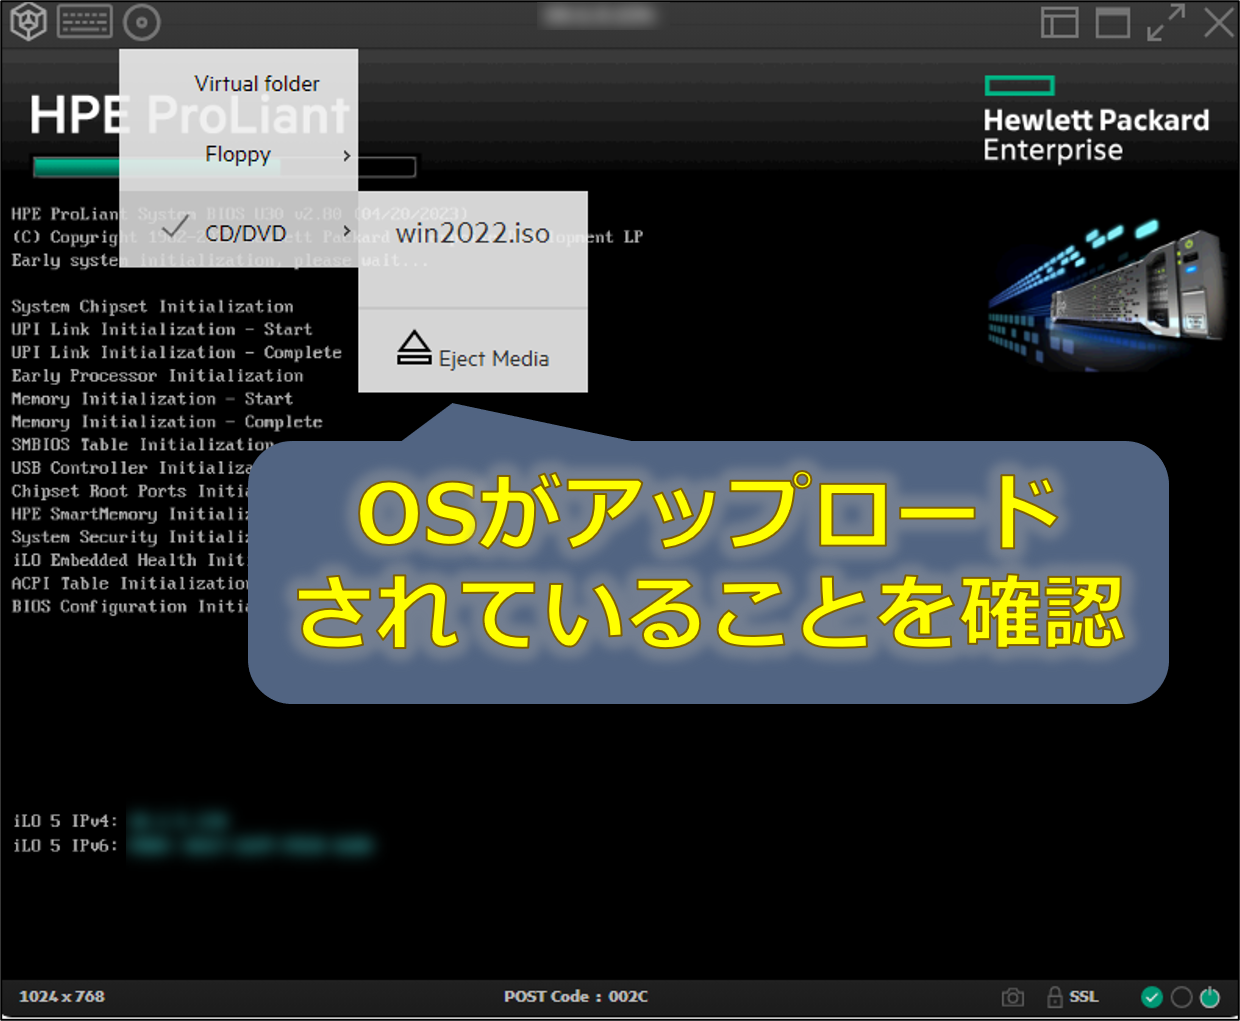Click the 'iLO 5 IPv6:' line

[65, 846]
